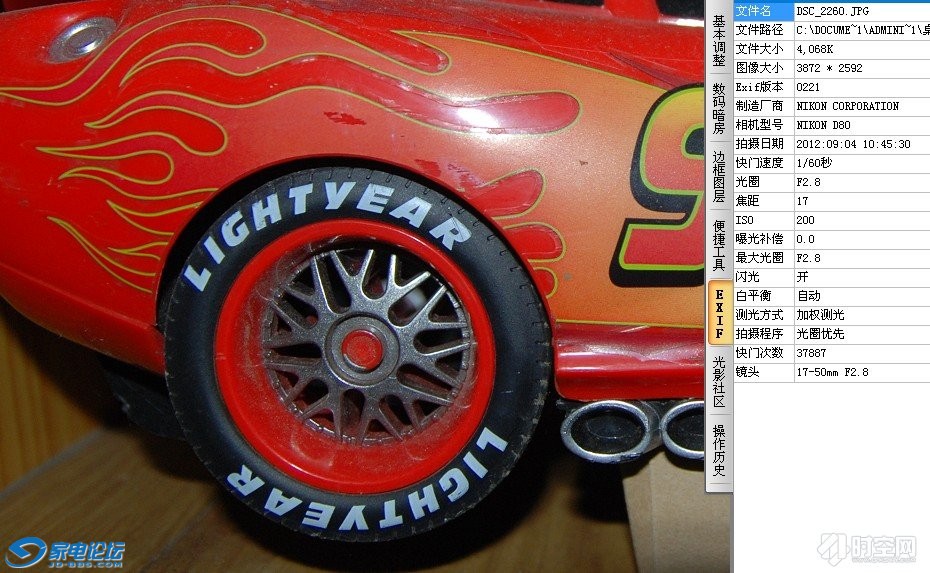Screen dimensions: 930x573
Task: Select the 曝光补偿 value 0.0
Action: click(805, 238)
